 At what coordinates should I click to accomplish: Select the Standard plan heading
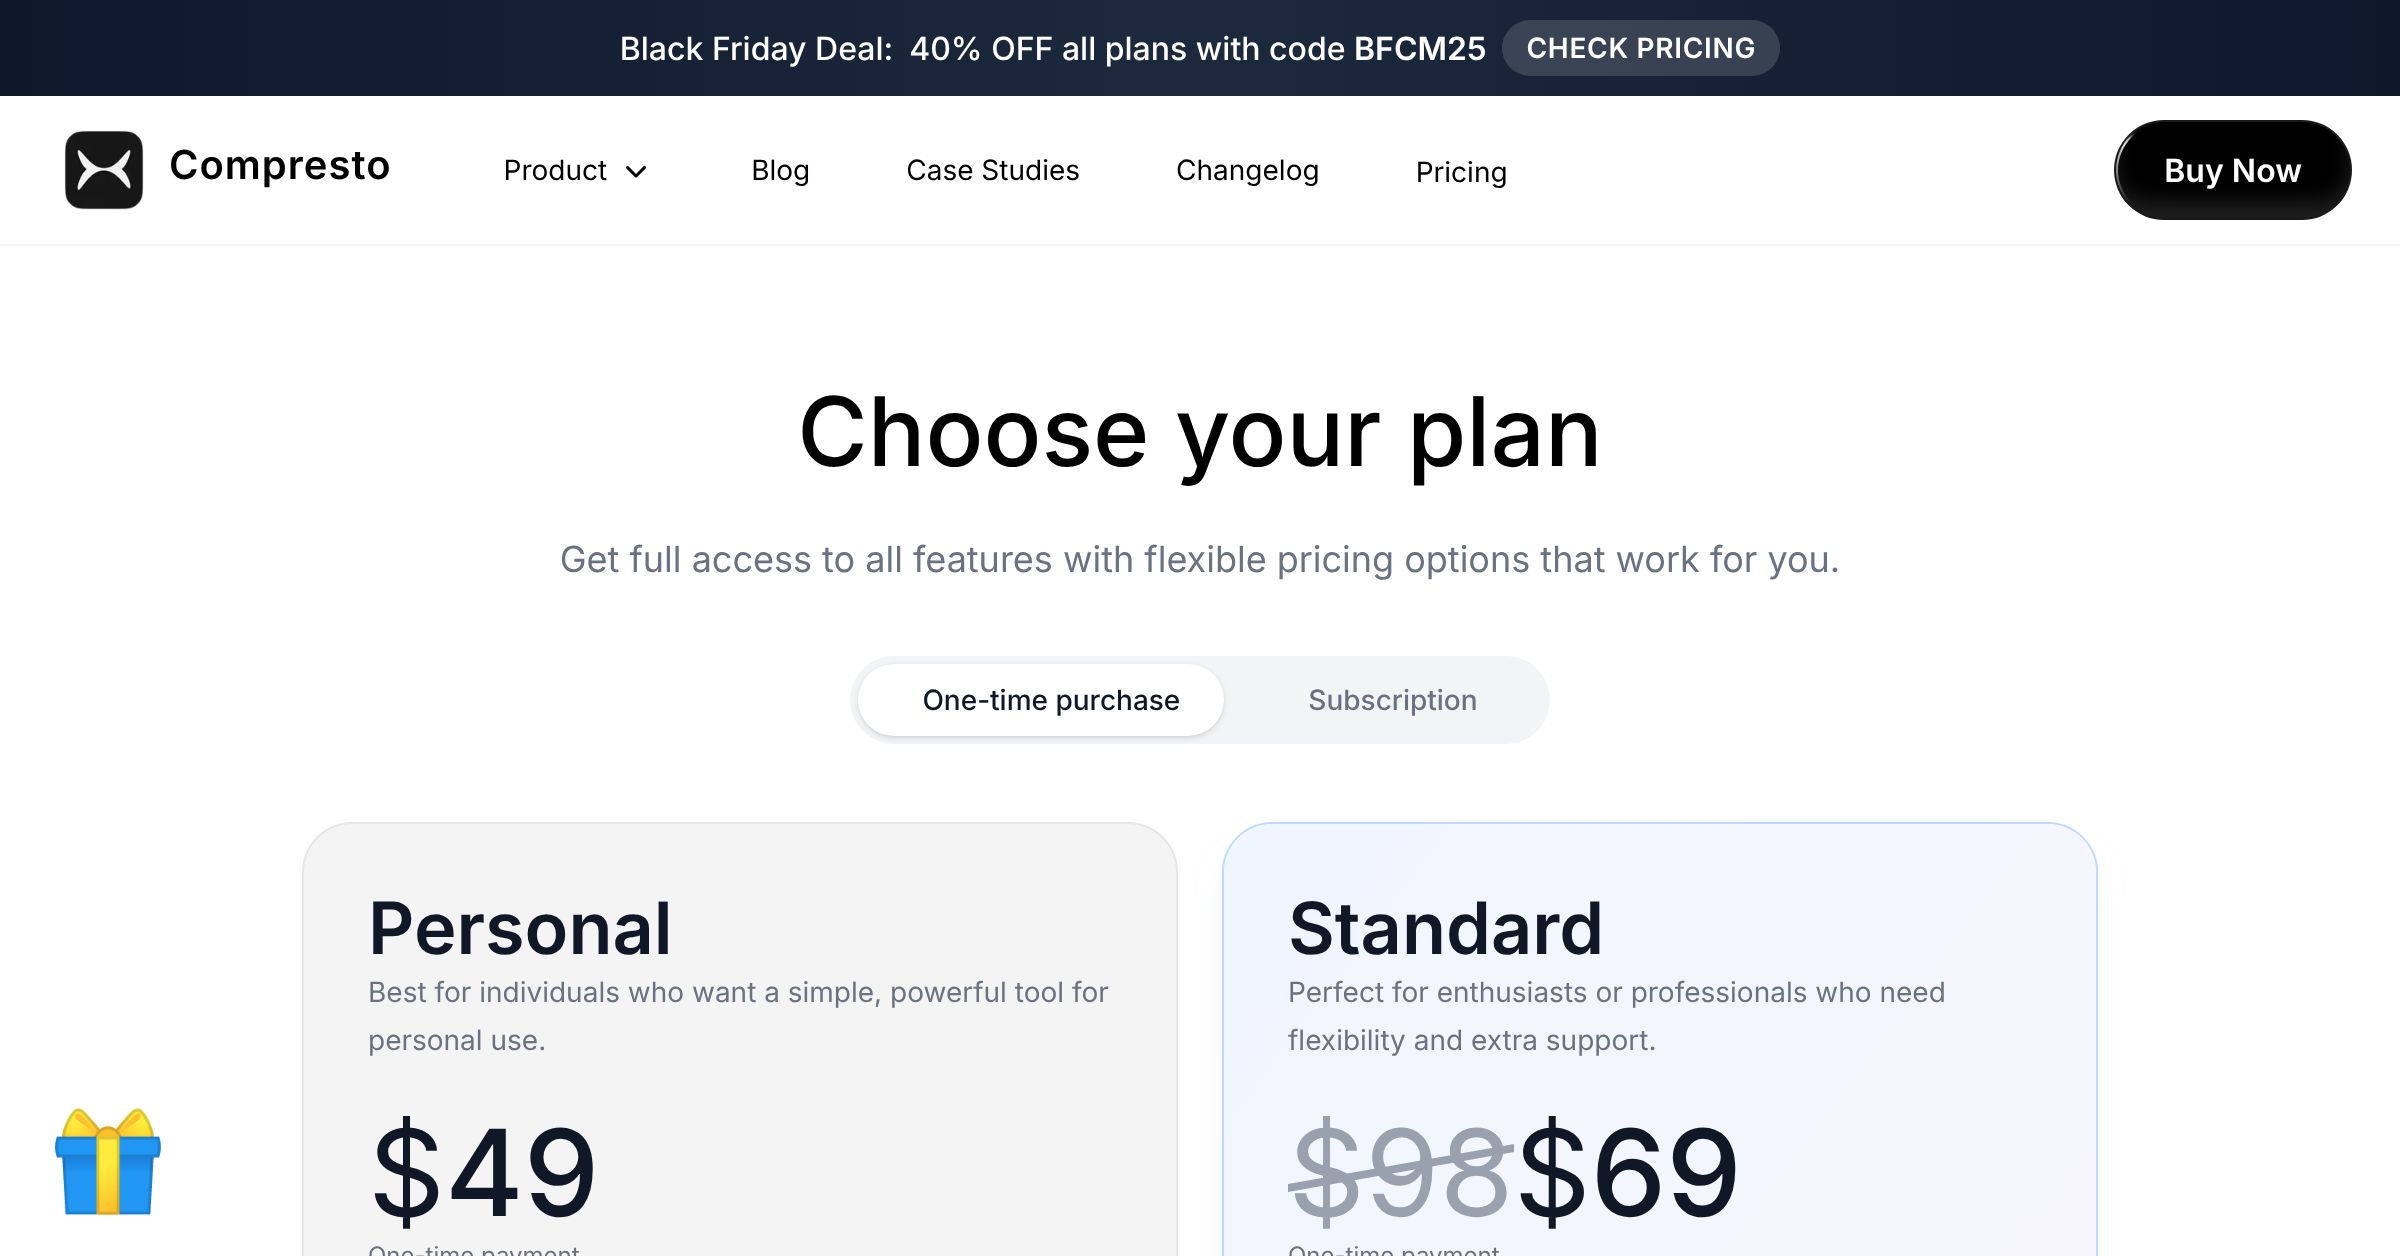point(1445,929)
